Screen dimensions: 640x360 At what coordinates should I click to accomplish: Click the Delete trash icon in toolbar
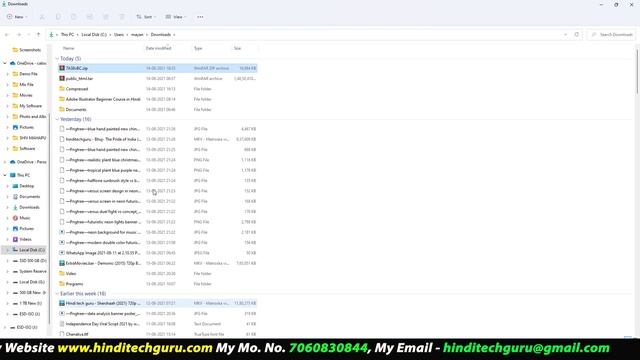click(x=122, y=17)
